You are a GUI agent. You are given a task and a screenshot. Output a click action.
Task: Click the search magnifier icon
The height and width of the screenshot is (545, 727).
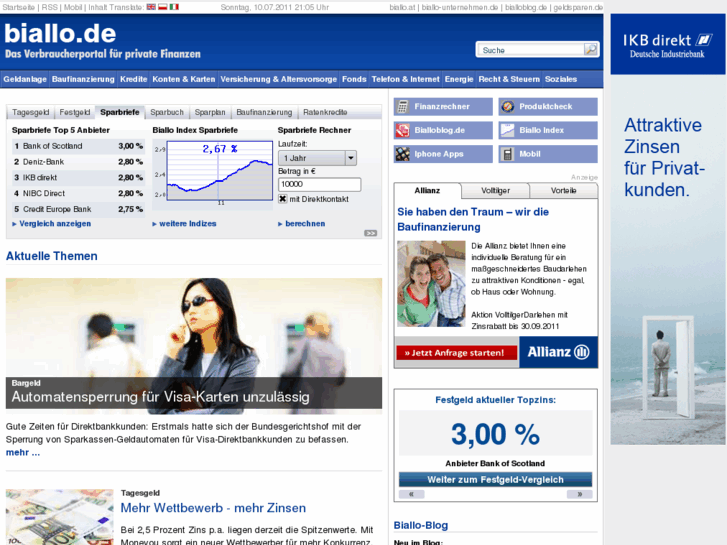tap(591, 49)
